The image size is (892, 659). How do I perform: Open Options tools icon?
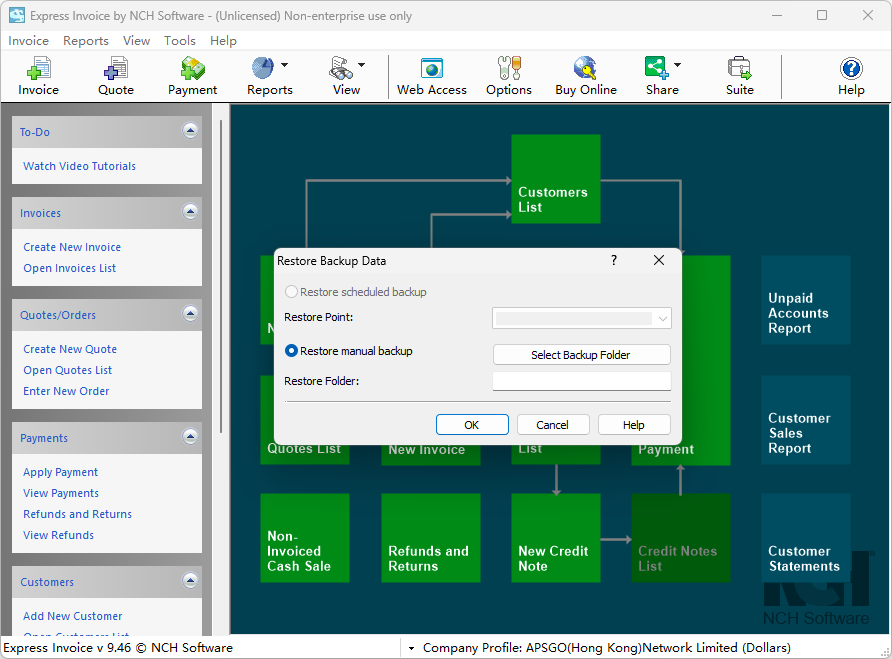[509, 76]
